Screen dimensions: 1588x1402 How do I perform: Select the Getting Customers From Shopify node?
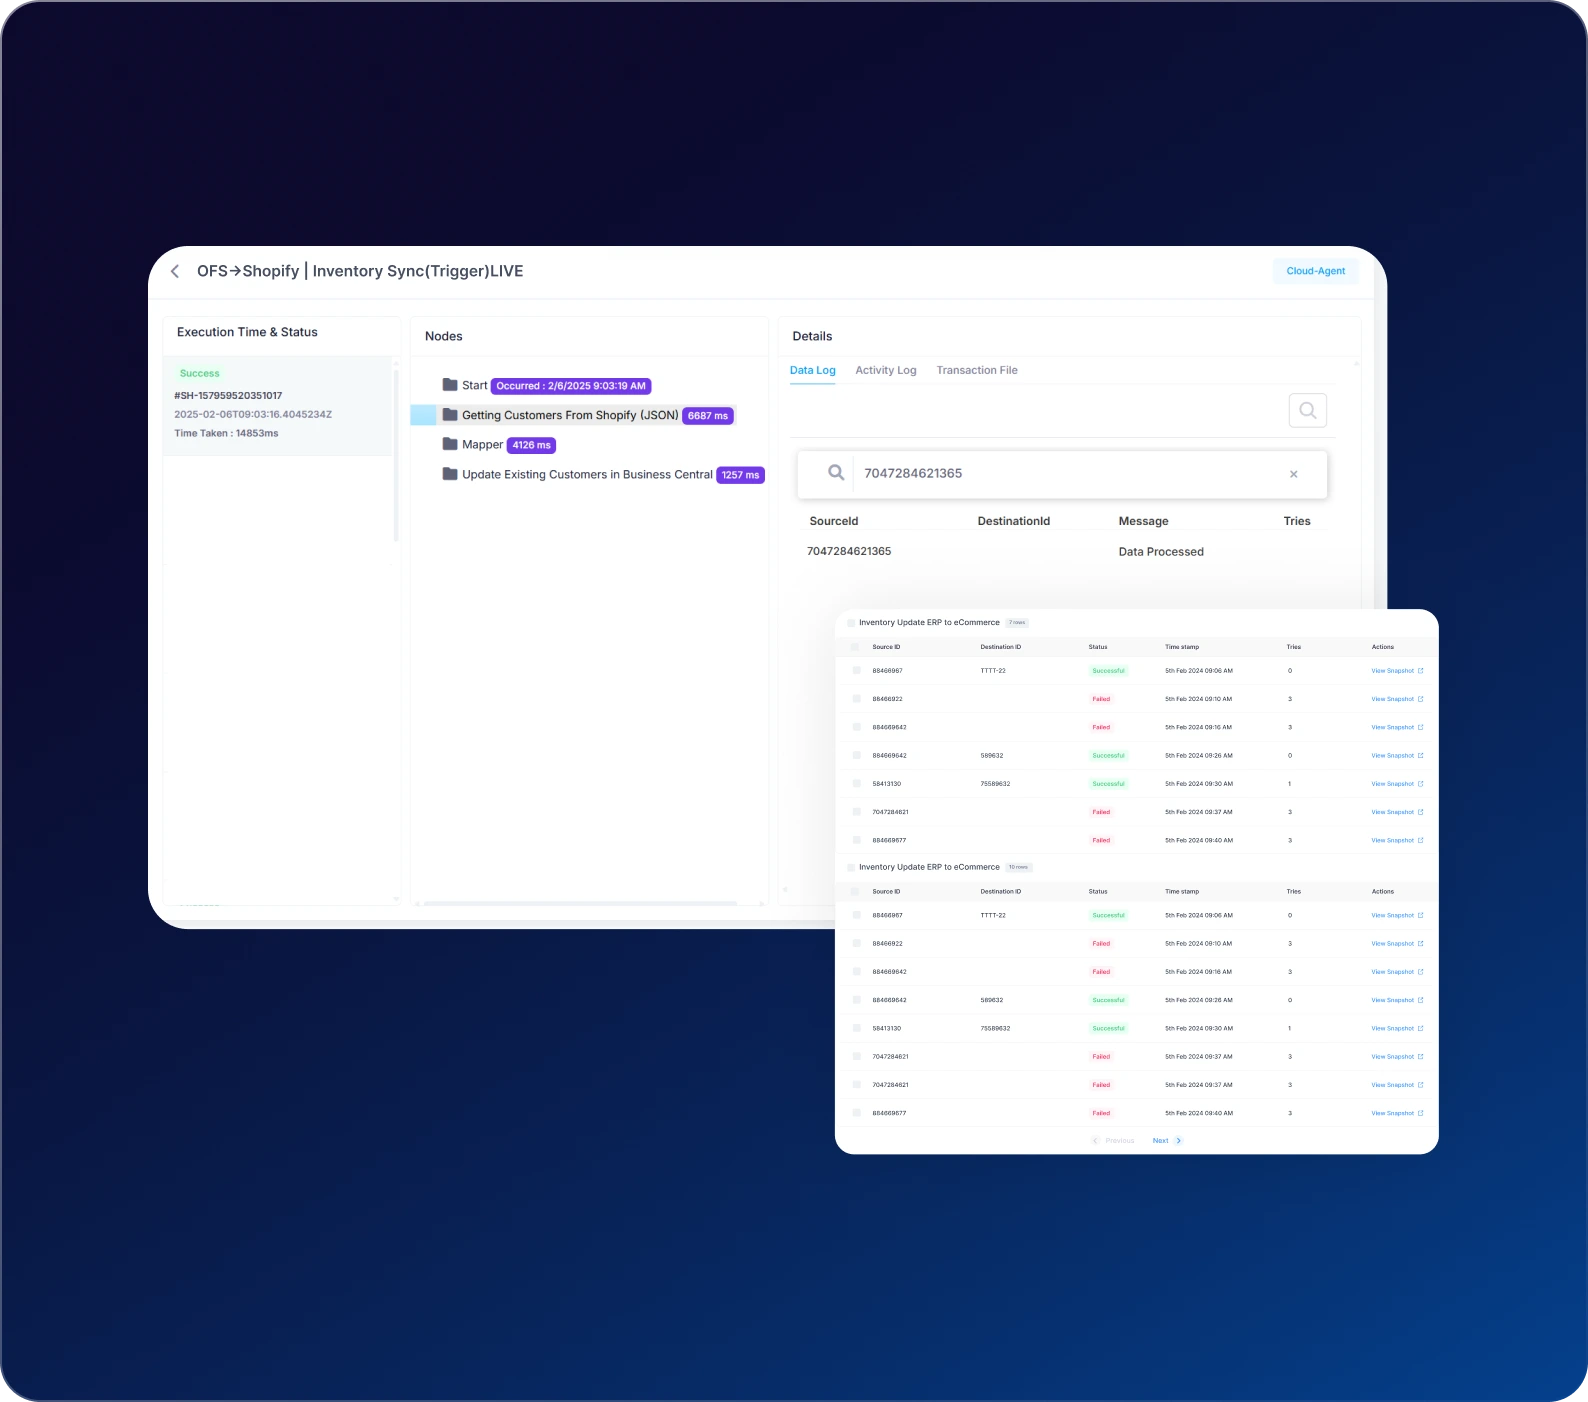(569, 415)
